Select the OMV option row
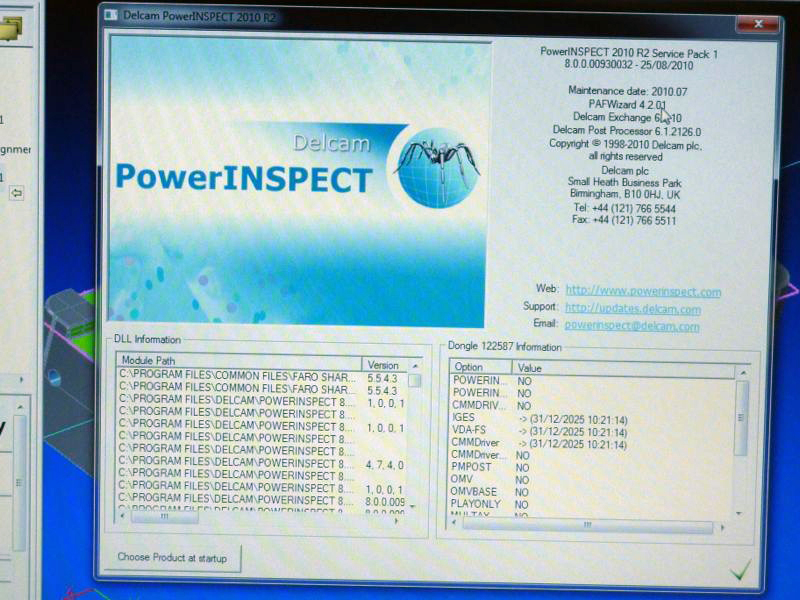800x600 pixels. click(591, 480)
